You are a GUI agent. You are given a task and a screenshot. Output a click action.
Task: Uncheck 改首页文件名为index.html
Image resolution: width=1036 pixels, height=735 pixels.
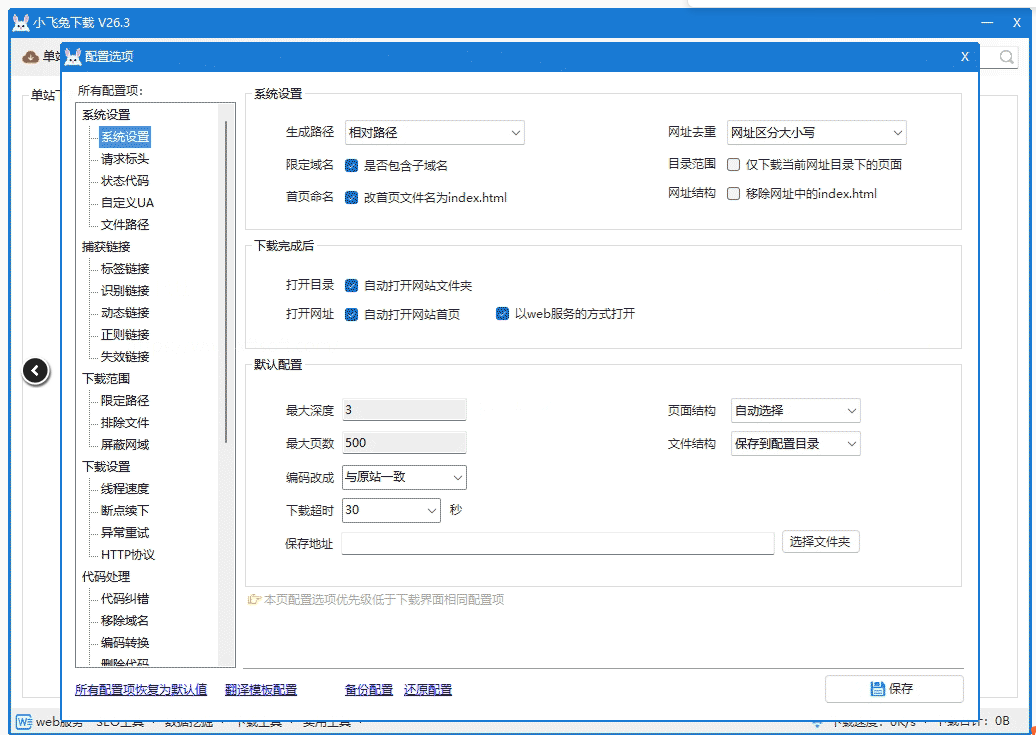[351, 198]
